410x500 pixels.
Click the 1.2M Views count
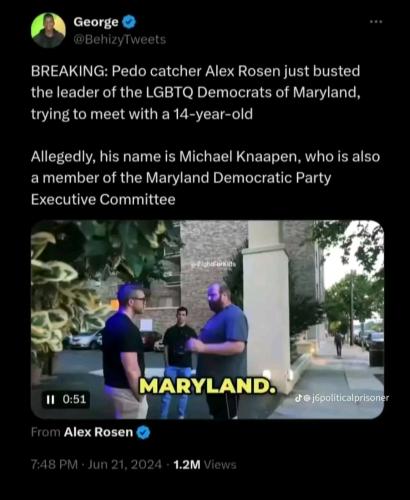(205, 464)
